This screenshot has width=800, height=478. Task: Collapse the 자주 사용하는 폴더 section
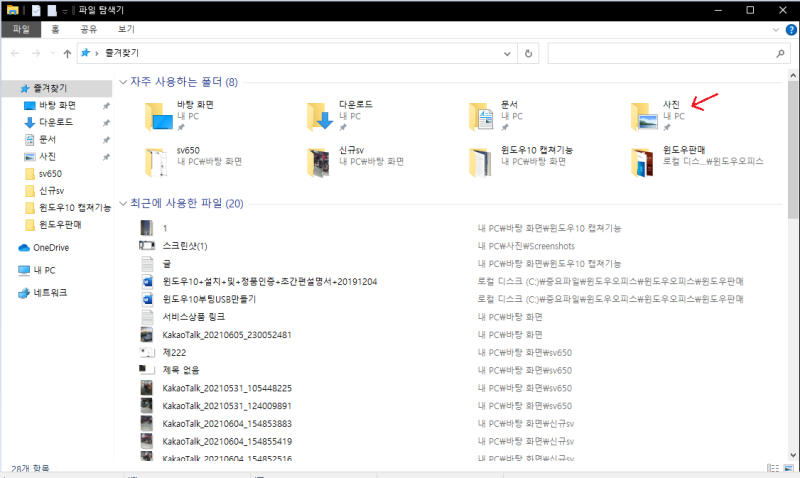(123, 82)
